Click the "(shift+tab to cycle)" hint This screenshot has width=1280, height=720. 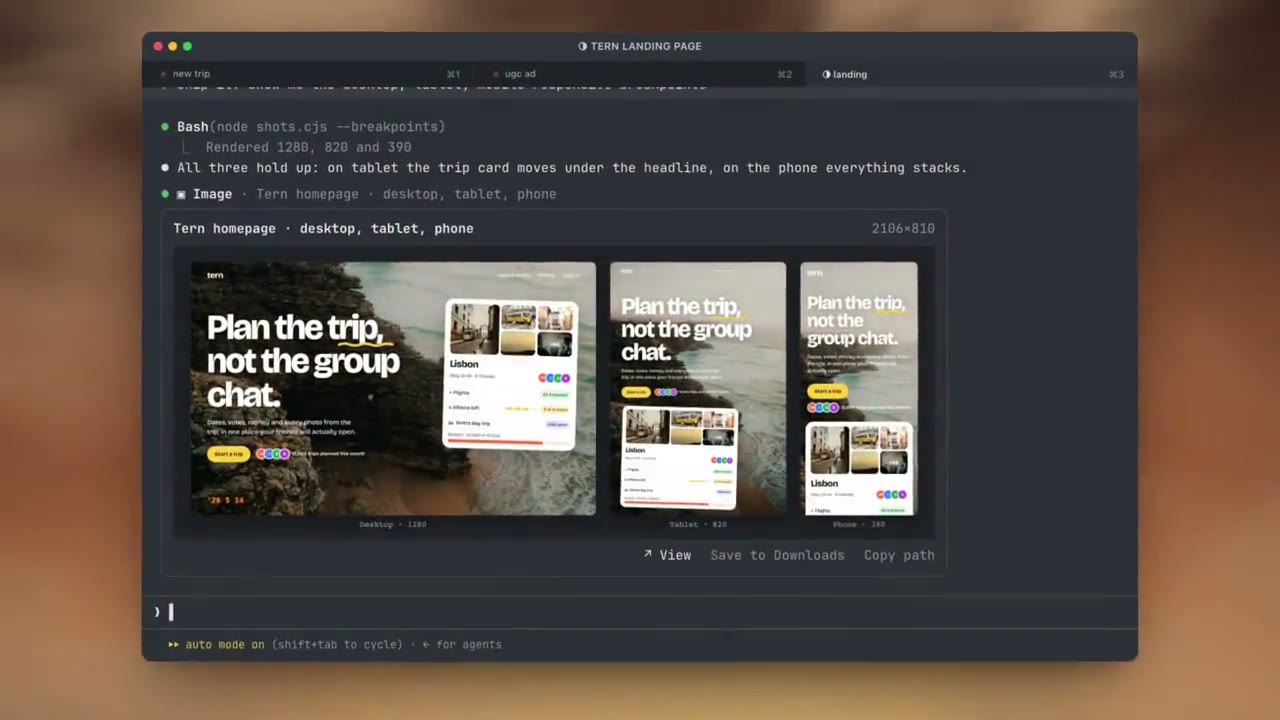337,644
